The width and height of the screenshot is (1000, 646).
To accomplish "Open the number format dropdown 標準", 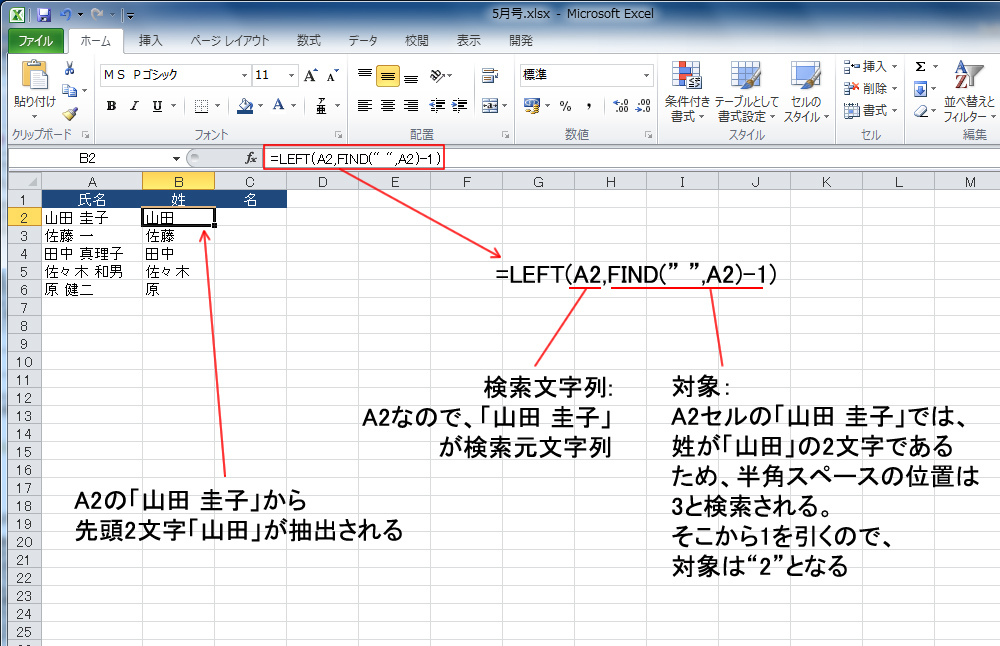I will tap(646, 75).
